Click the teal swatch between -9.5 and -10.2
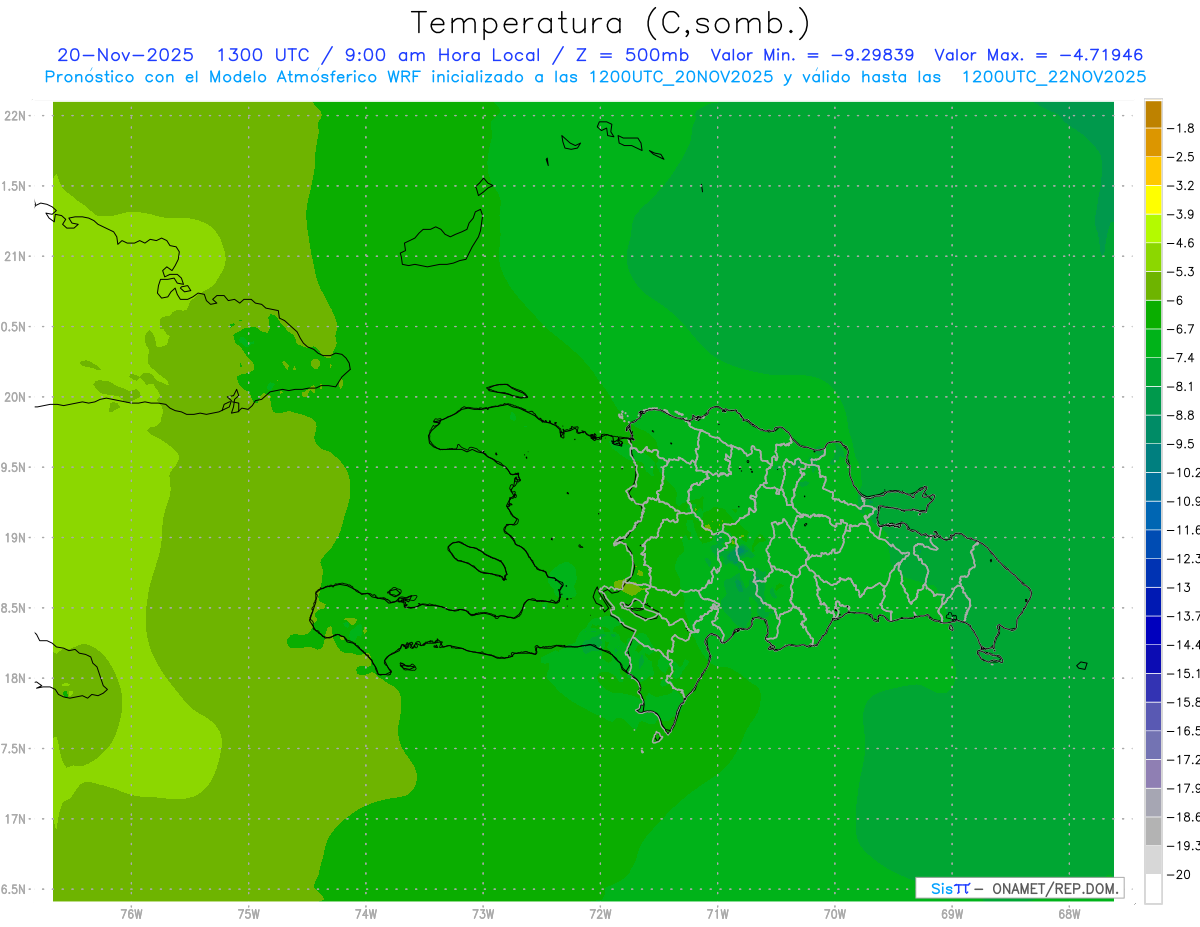This screenshot has height=927, width=1200. coord(1153,457)
